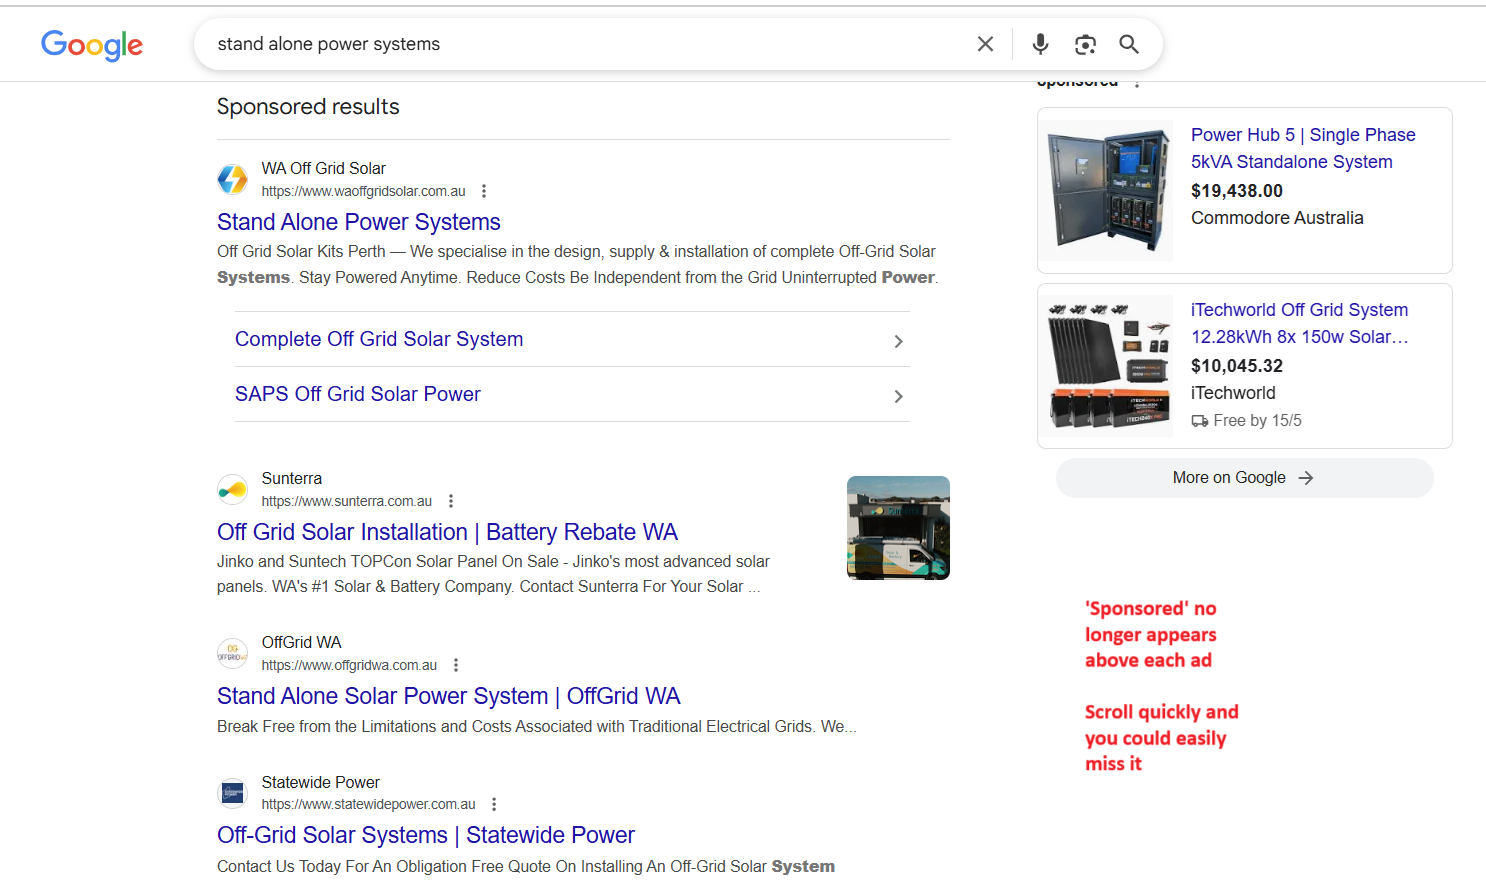Open 'iTechworld Off Grid System' product link
The height and width of the screenshot is (896, 1486).
click(1299, 323)
